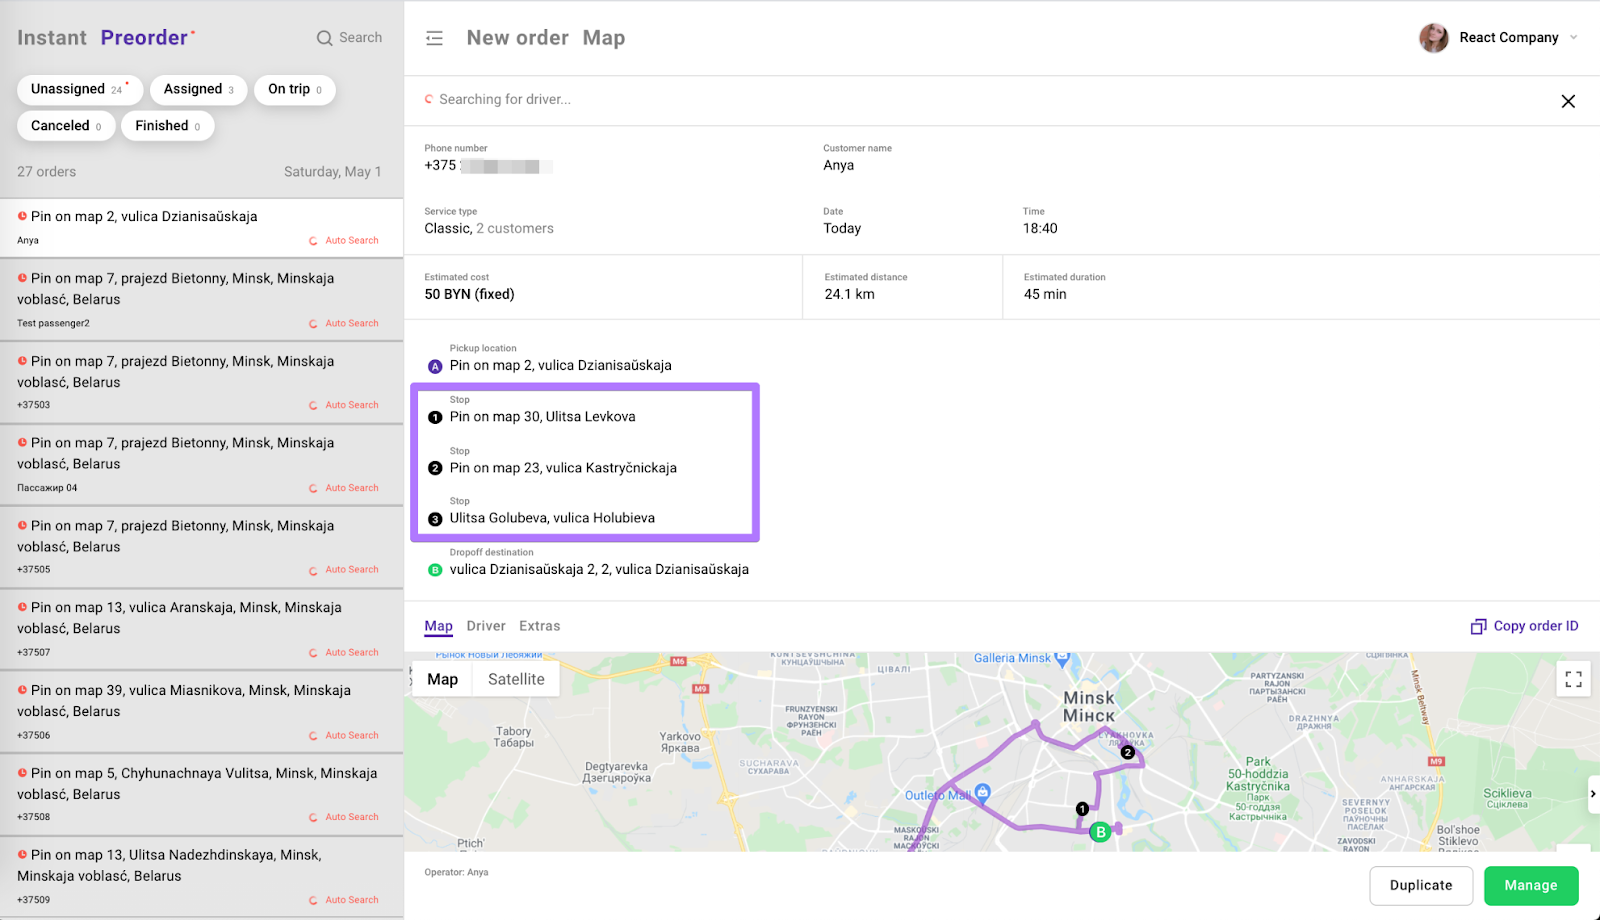Click Auto Search status on order +37507

tap(344, 653)
